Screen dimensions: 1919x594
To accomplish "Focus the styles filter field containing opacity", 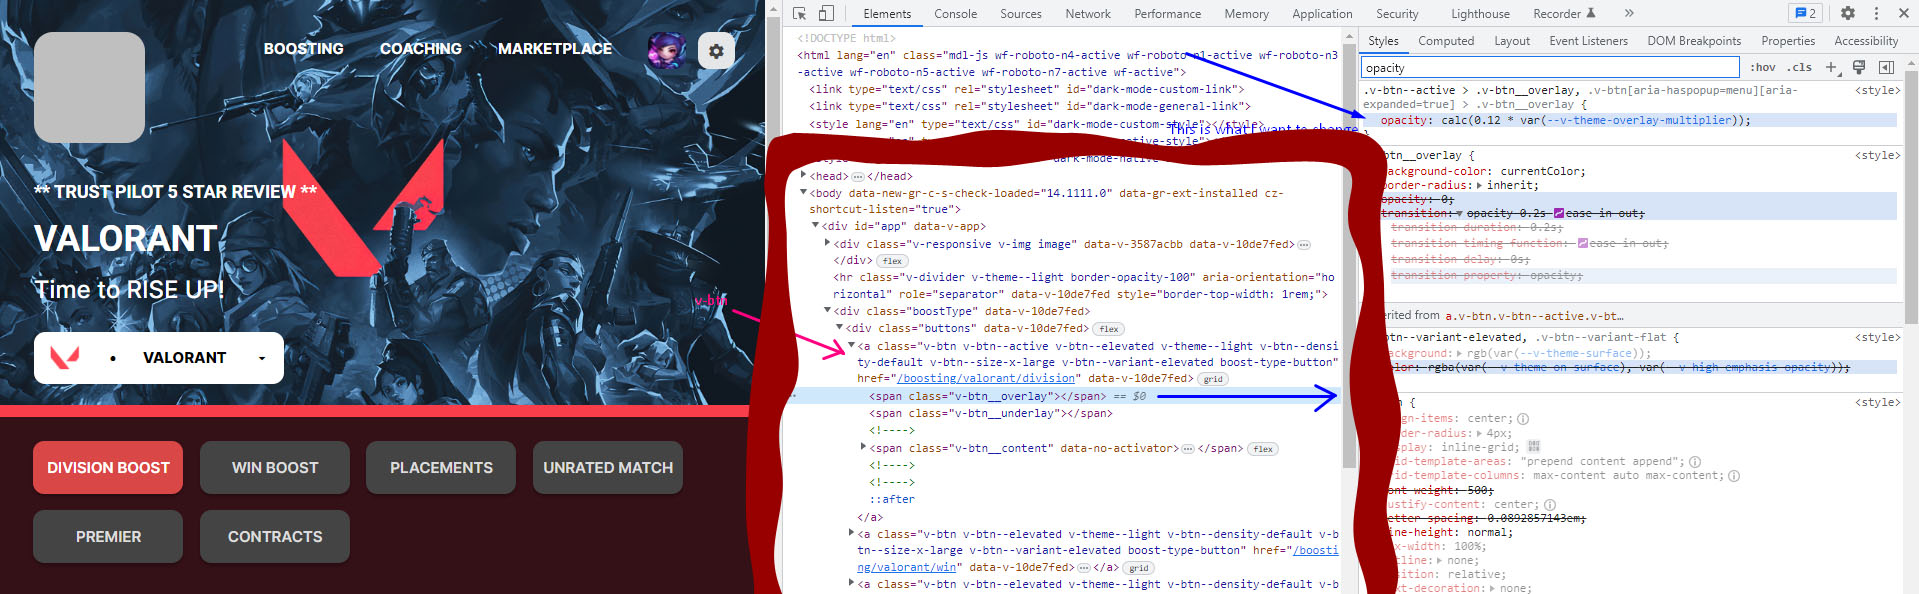I will 1550,67.
